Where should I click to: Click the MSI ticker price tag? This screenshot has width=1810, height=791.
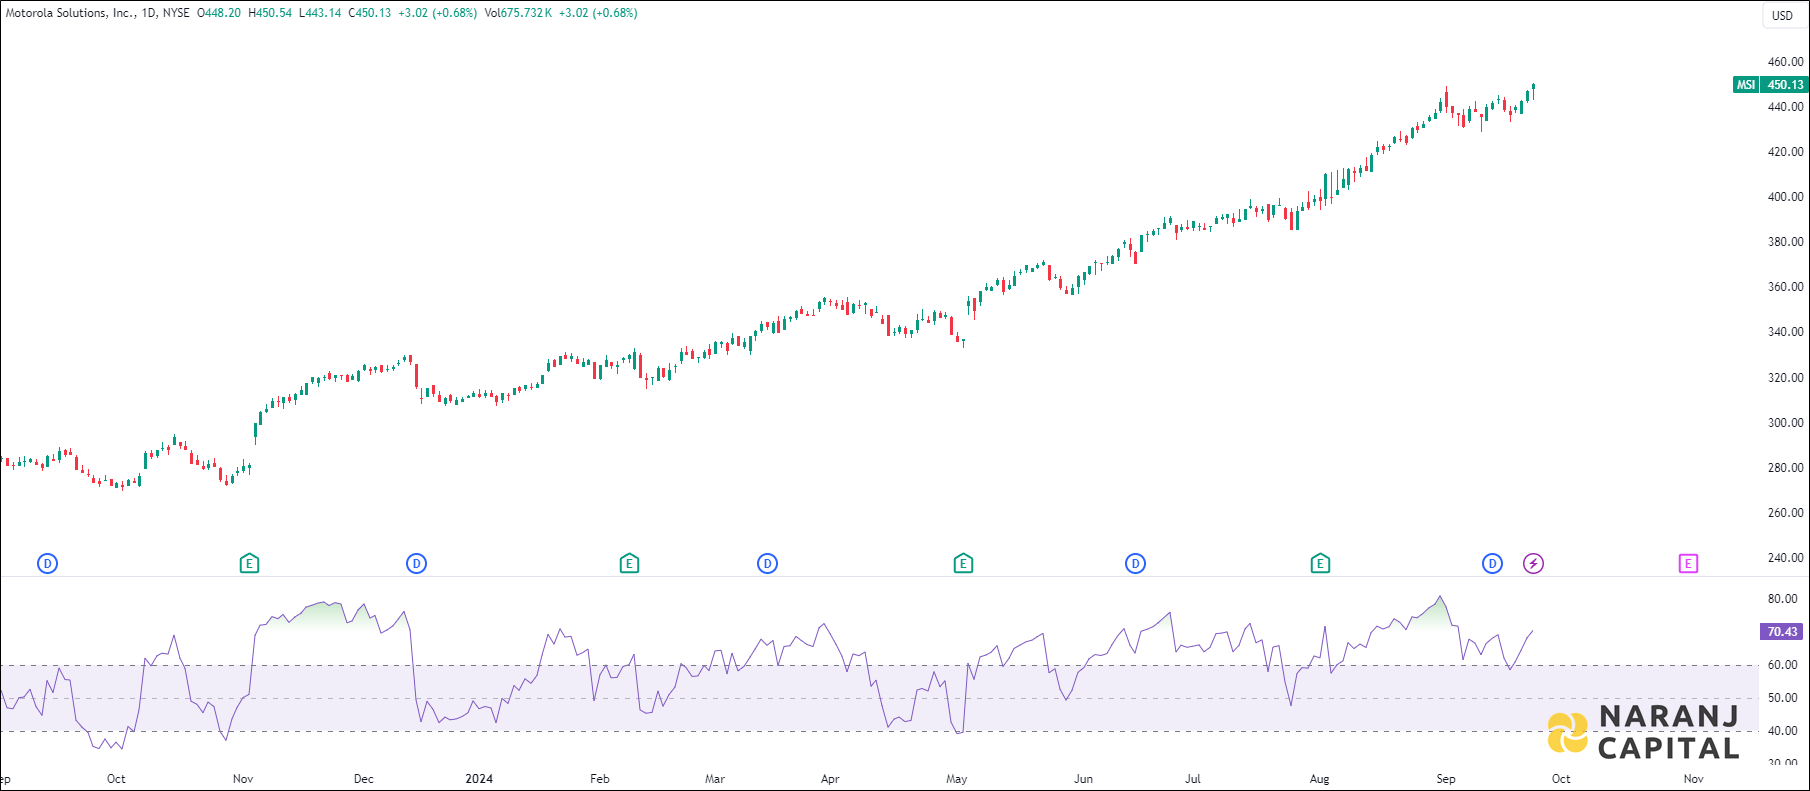coord(1745,85)
